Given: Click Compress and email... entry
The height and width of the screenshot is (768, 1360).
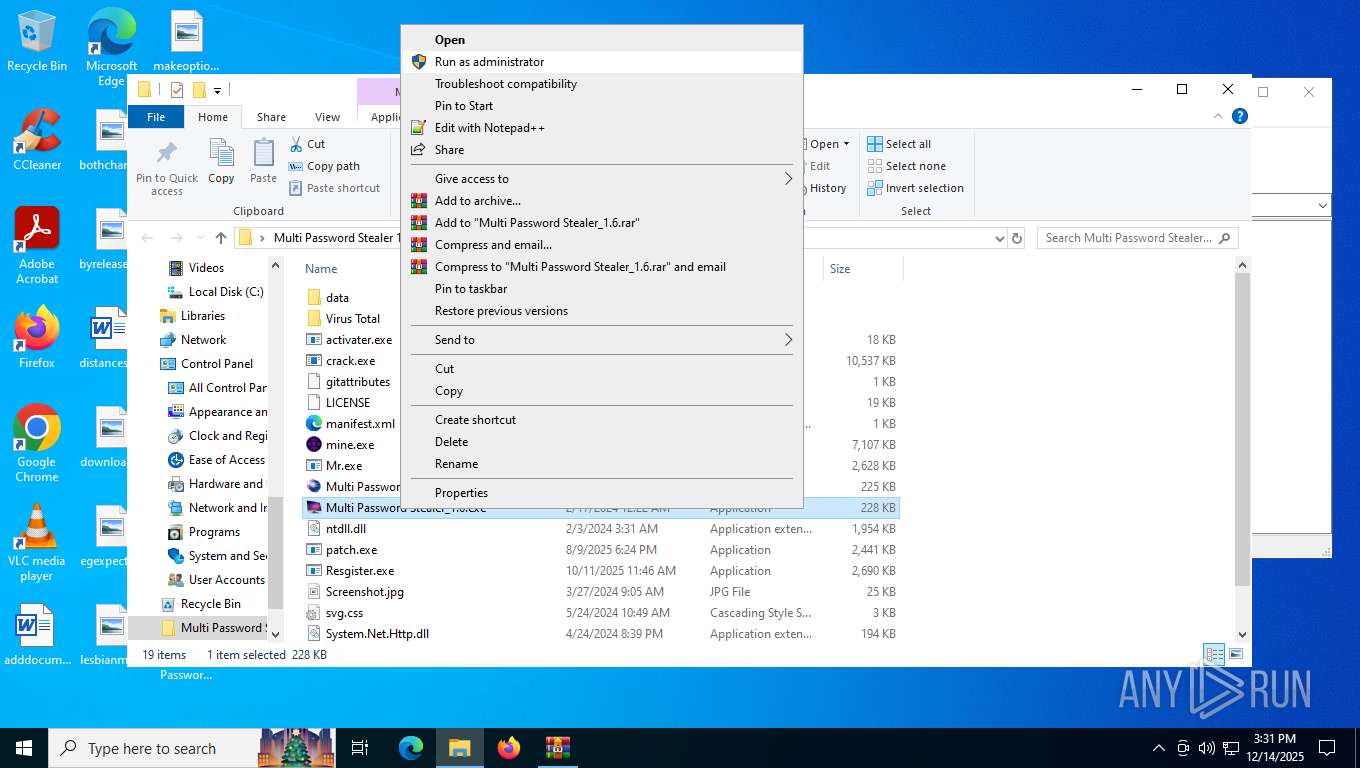Looking at the screenshot, I should click(601, 245).
